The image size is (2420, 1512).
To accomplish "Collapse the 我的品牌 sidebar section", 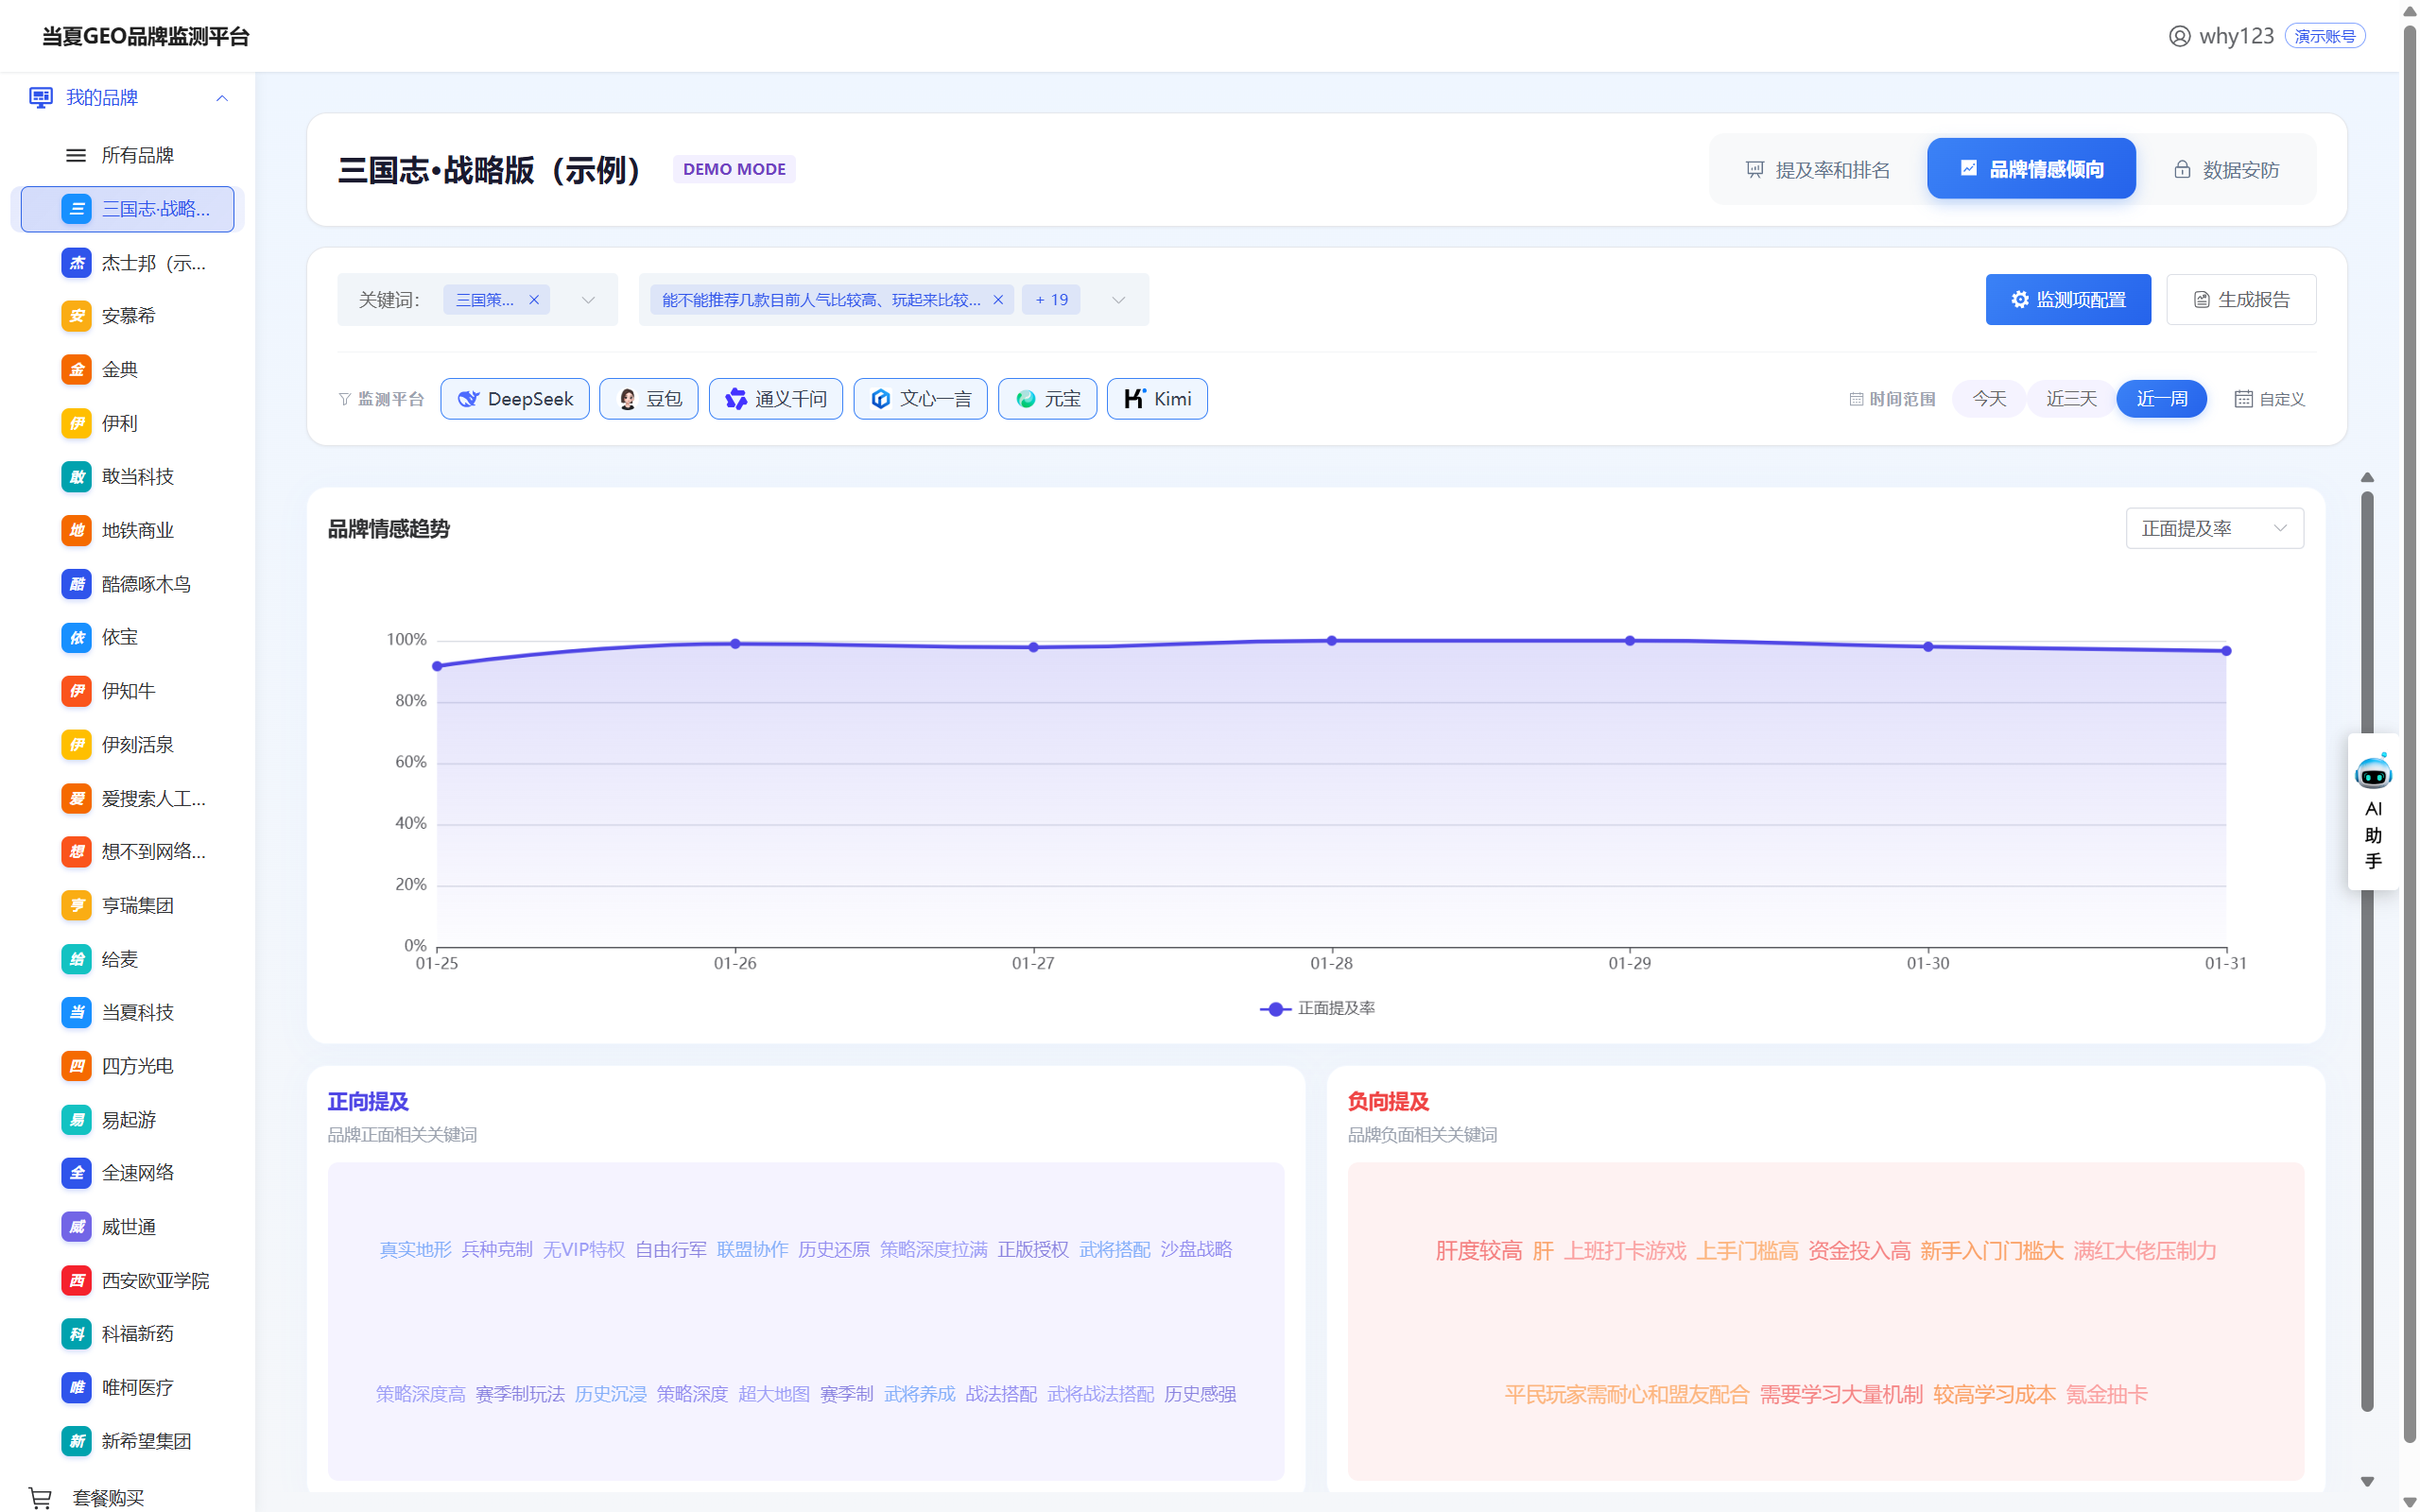I will pos(222,98).
